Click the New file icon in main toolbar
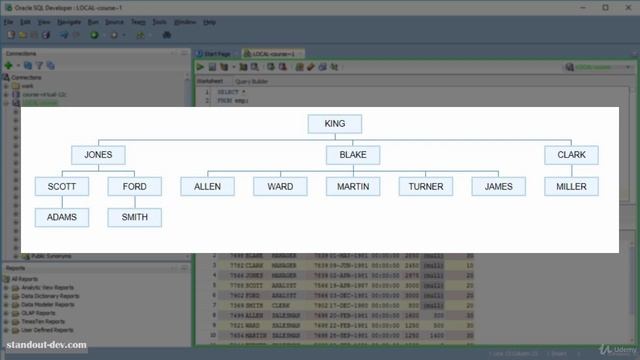The width and height of the screenshot is (640, 360). (x=11, y=35)
